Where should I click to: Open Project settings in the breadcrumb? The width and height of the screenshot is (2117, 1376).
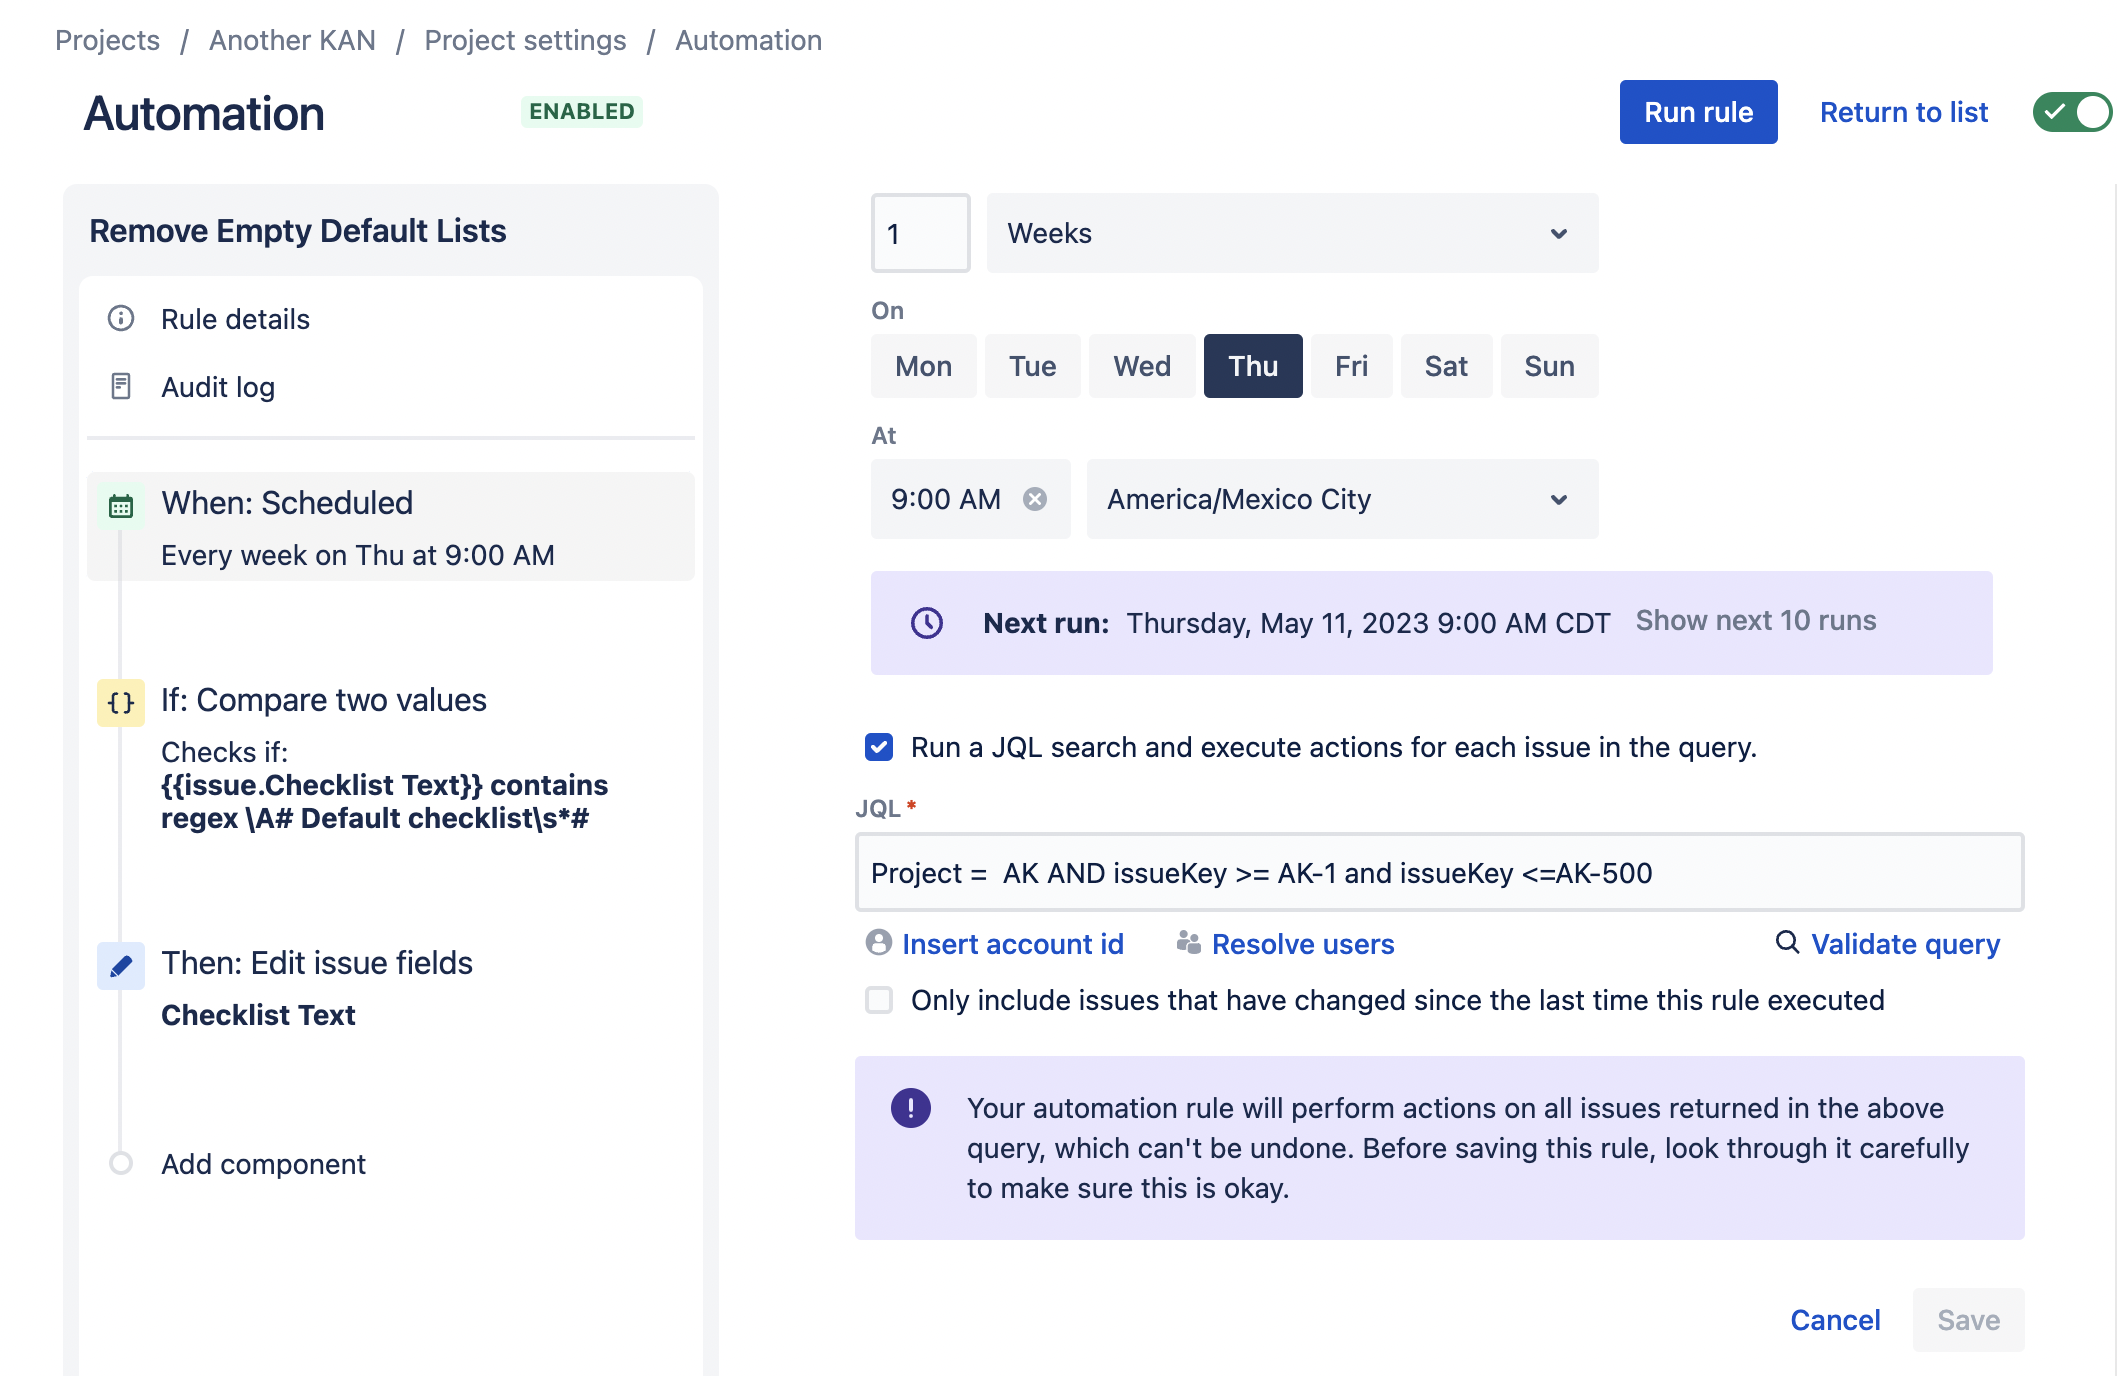525,40
